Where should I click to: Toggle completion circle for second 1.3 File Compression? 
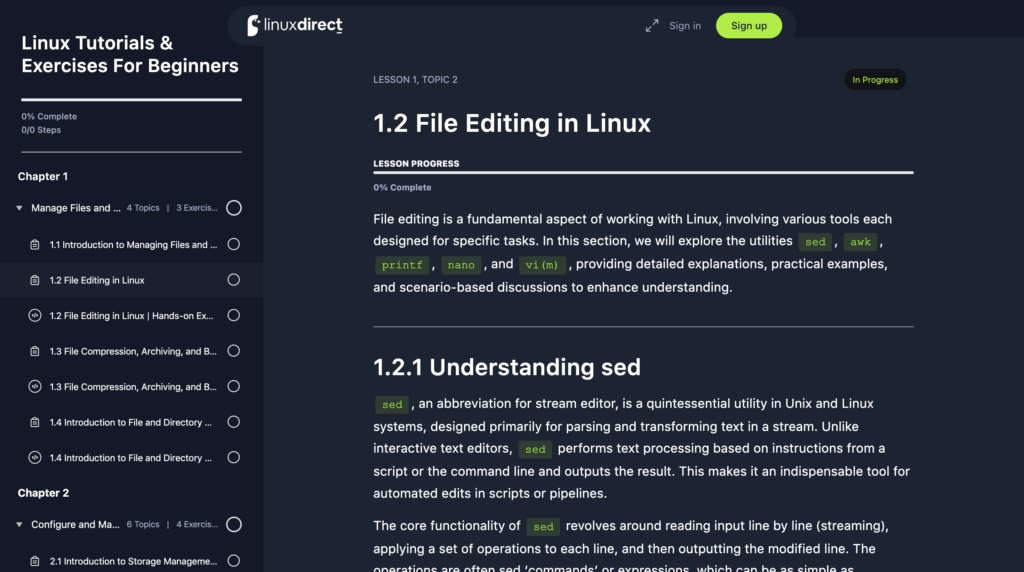pyautogui.click(x=234, y=387)
